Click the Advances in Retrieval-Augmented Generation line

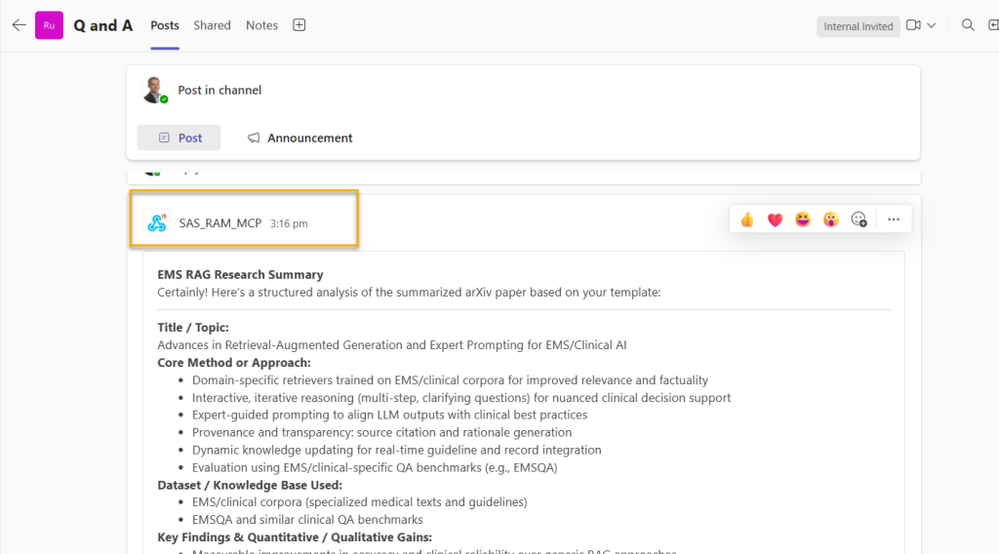tap(392, 345)
